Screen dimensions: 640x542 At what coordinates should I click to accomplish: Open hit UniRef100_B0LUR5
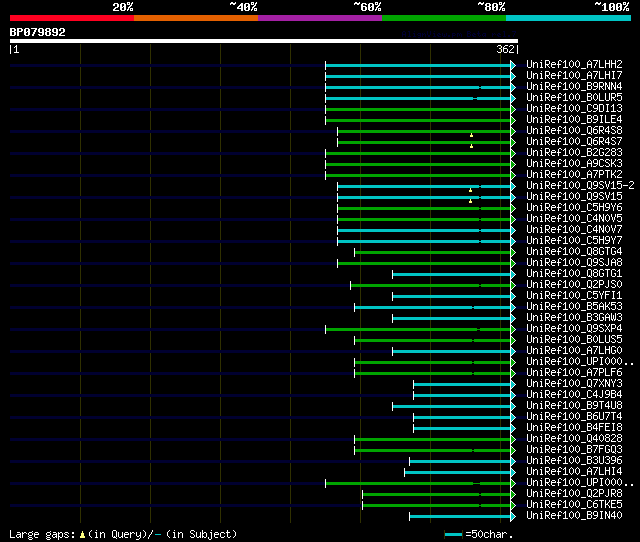point(574,97)
